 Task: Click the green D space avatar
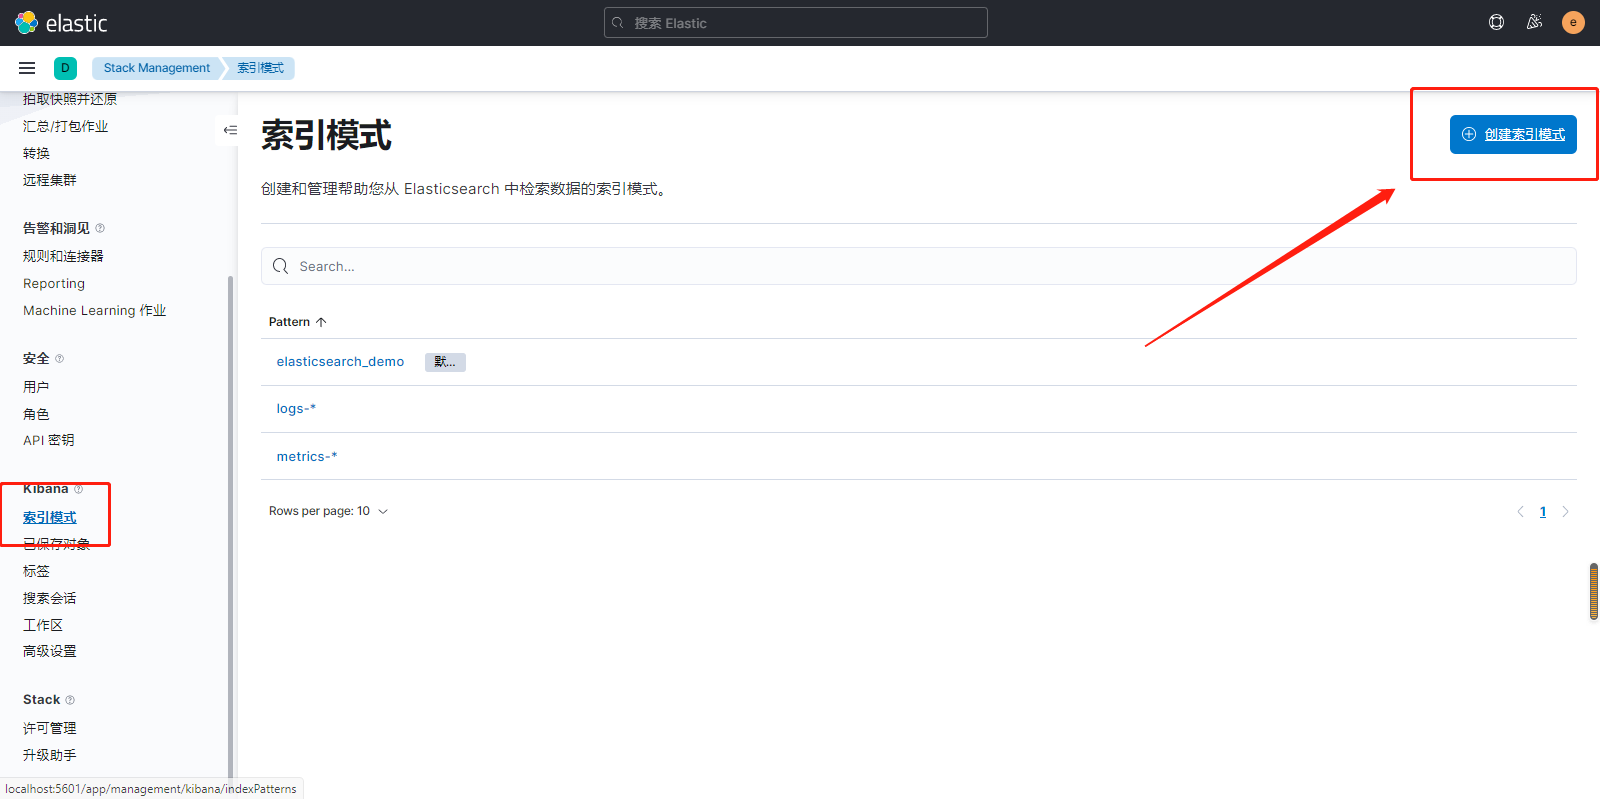(x=65, y=68)
